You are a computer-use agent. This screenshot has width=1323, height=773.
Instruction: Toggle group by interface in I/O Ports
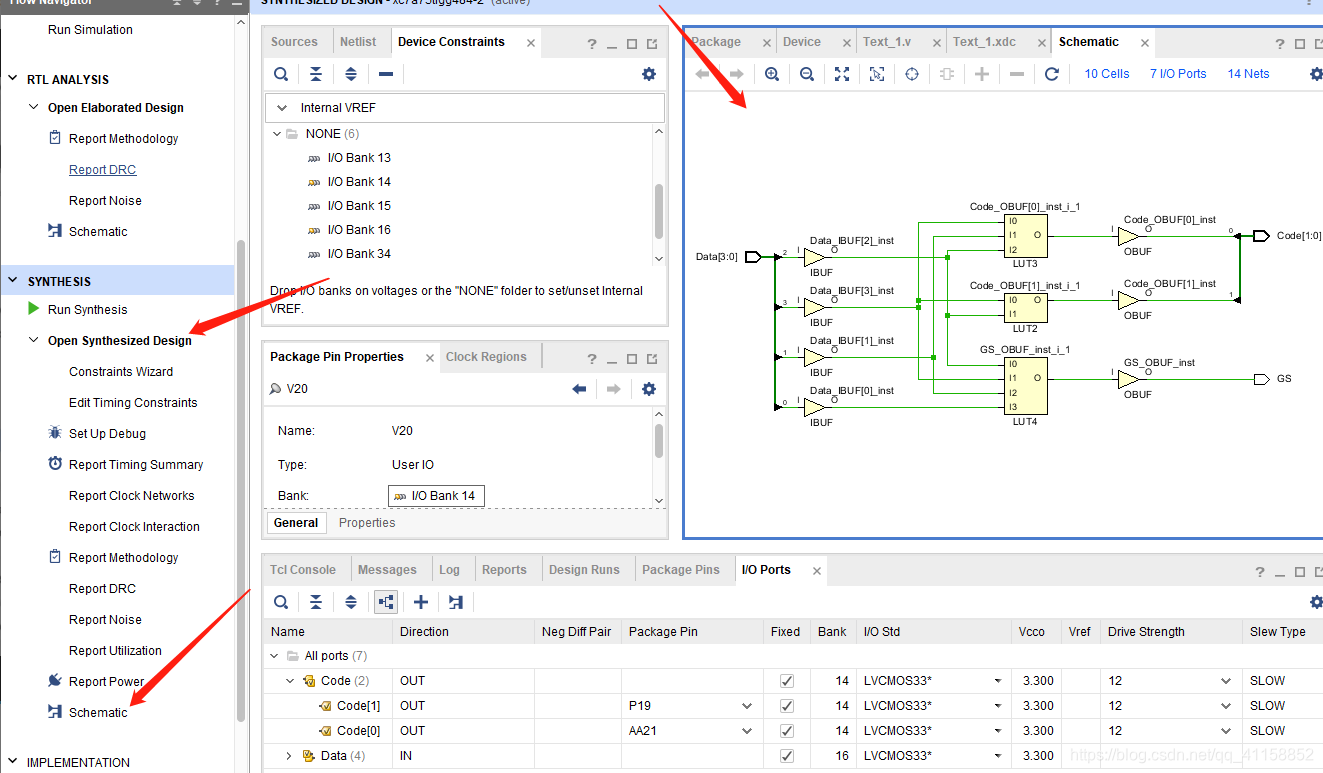[386, 602]
